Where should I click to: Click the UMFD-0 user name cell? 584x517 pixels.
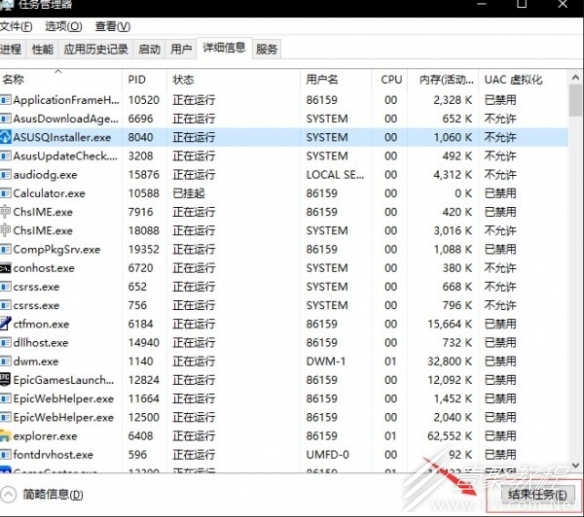point(328,455)
